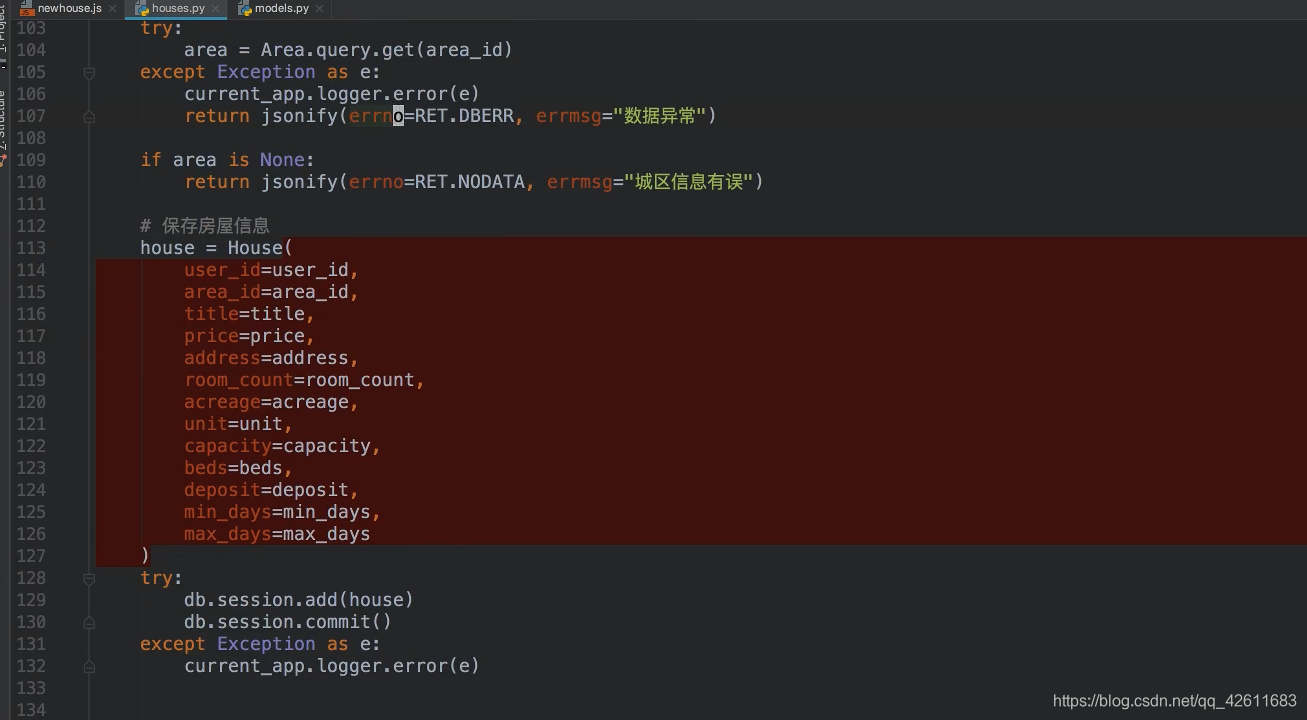The width and height of the screenshot is (1307, 720).
Task: Click the 'room_count=room_count,' argument
Action: click(x=304, y=380)
